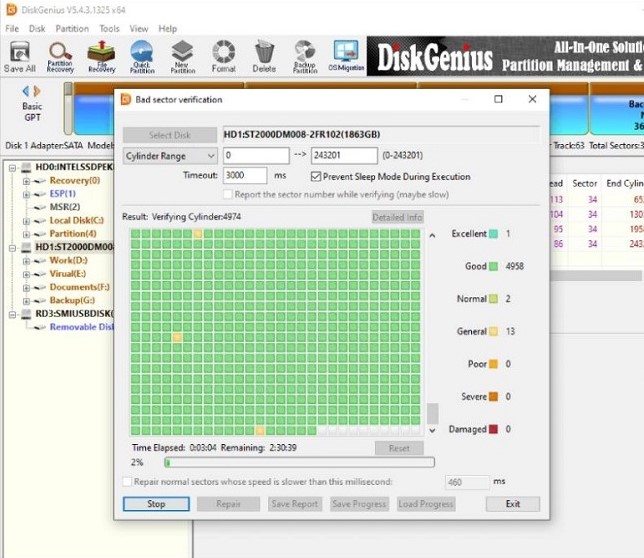Expand the Partition(4) node
The width and height of the screenshot is (644, 558).
[x=26, y=234]
